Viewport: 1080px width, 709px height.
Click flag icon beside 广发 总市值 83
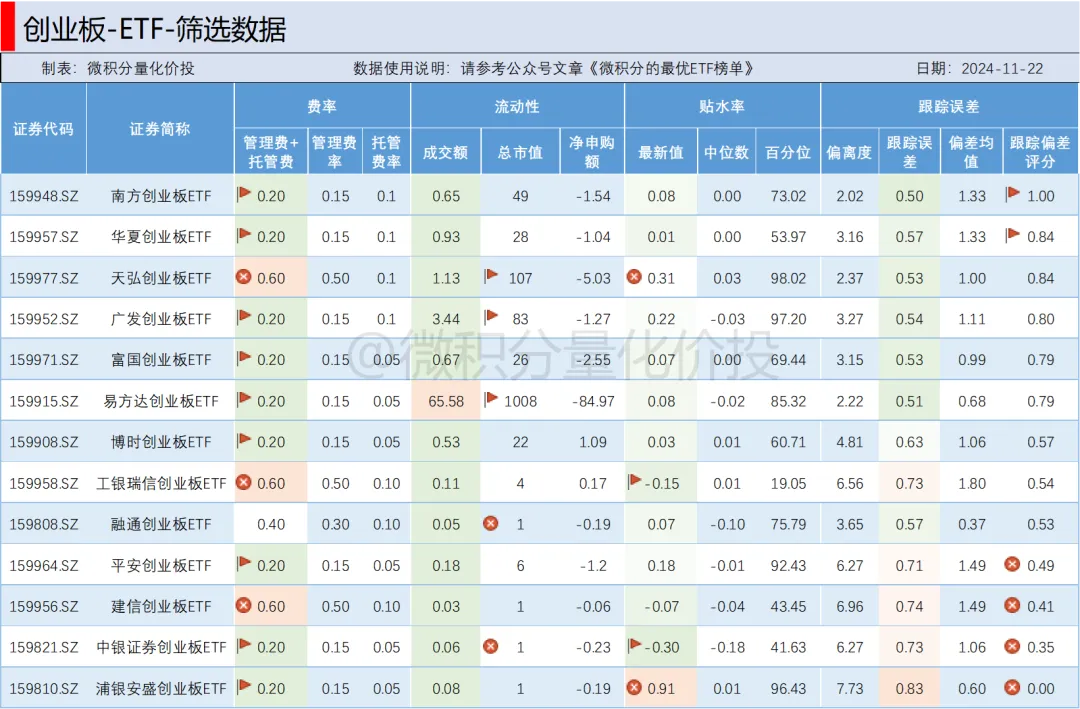pos(491,318)
